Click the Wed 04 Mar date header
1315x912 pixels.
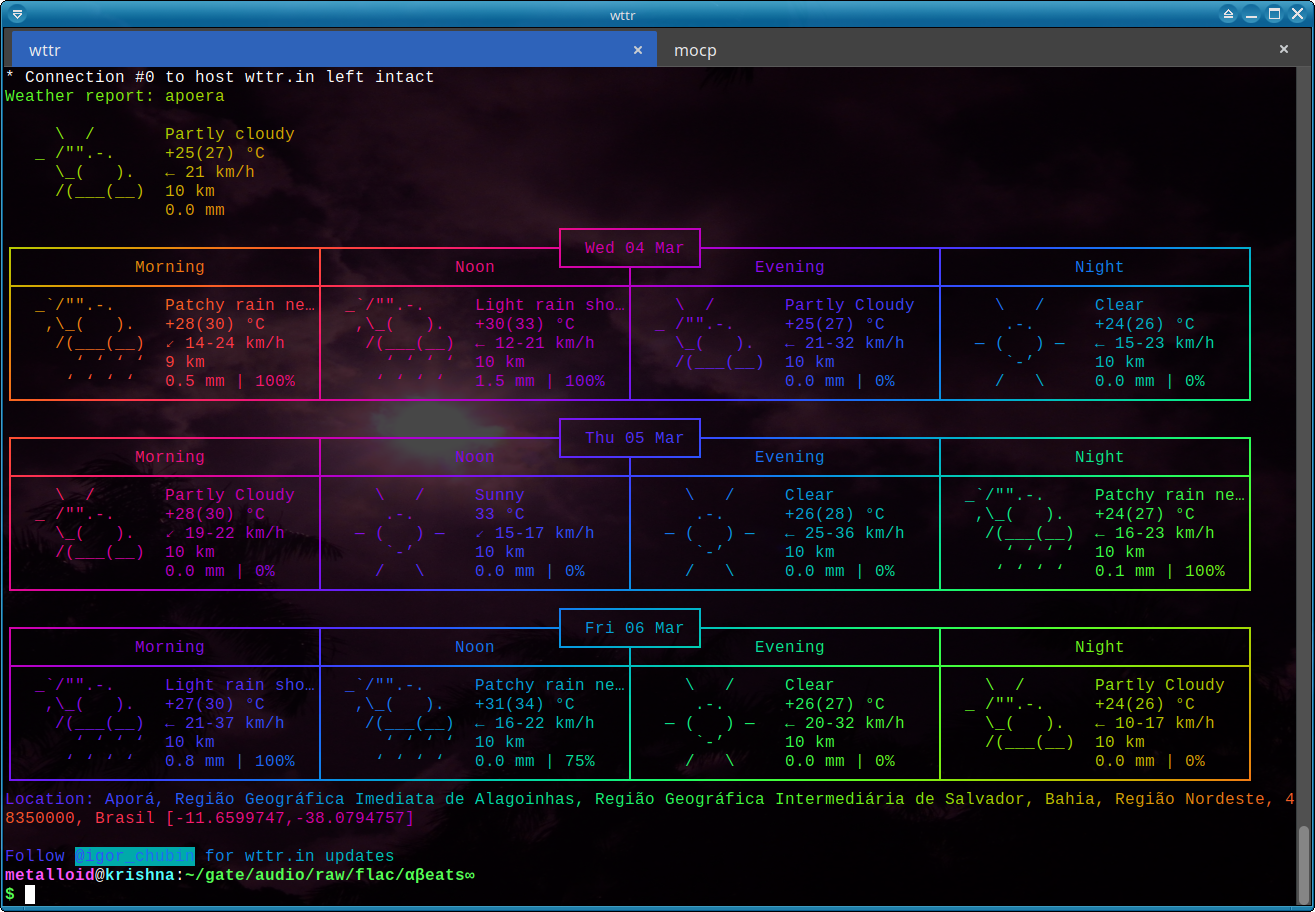click(634, 248)
